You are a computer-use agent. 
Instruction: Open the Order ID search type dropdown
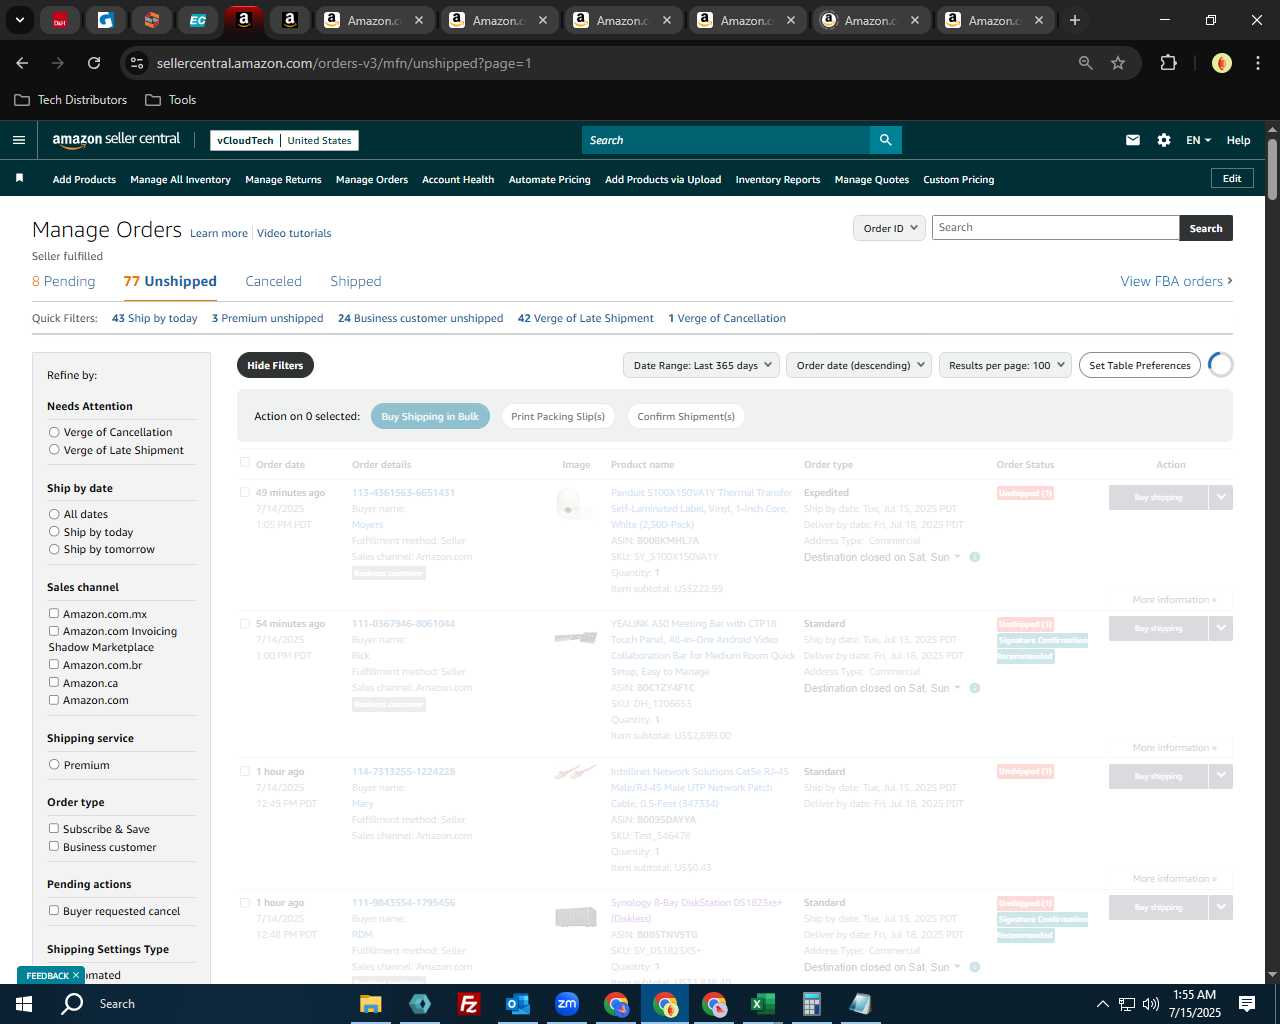[x=889, y=228]
